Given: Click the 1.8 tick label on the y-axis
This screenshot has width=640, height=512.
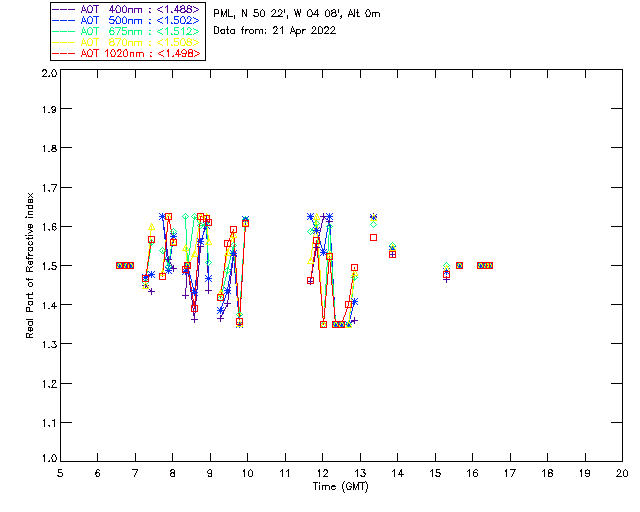Looking at the screenshot, I should (x=48, y=149).
